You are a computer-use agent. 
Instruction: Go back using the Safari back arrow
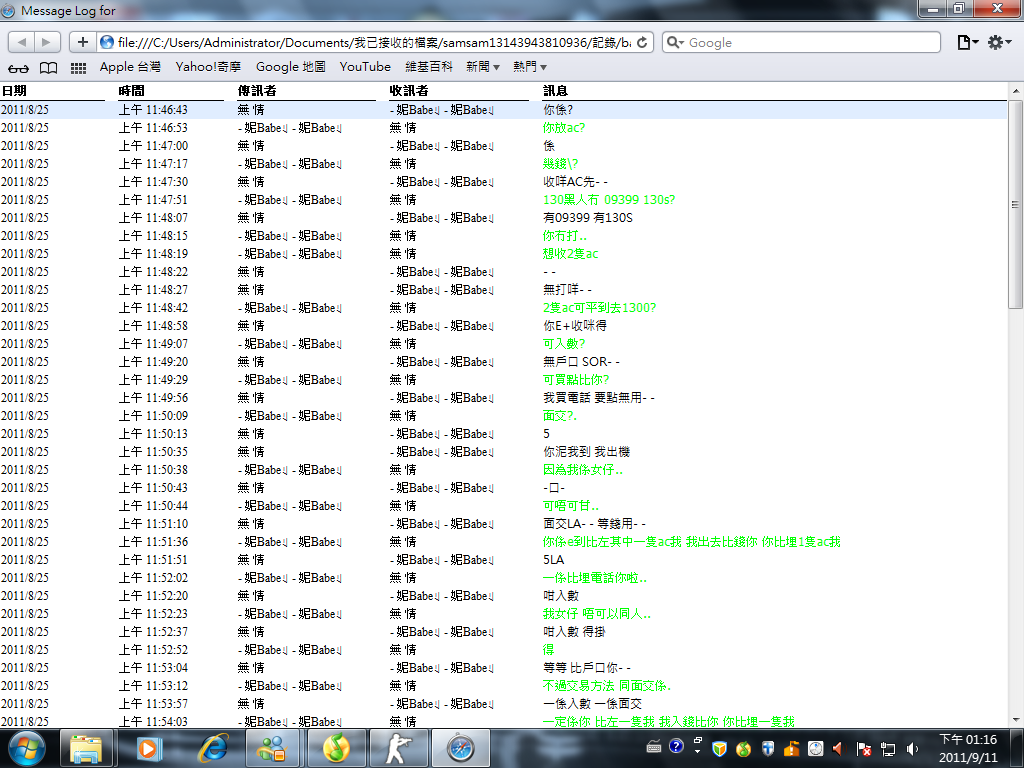22,42
